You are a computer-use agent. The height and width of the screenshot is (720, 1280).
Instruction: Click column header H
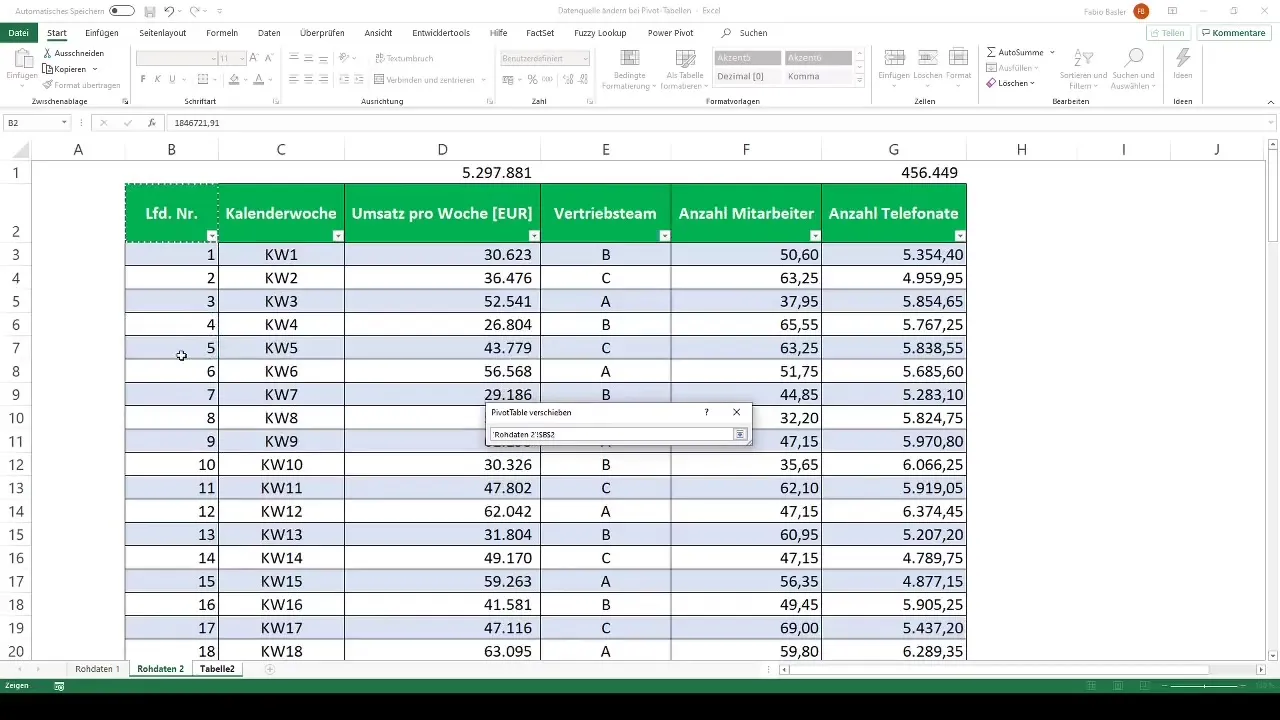[1021, 150]
